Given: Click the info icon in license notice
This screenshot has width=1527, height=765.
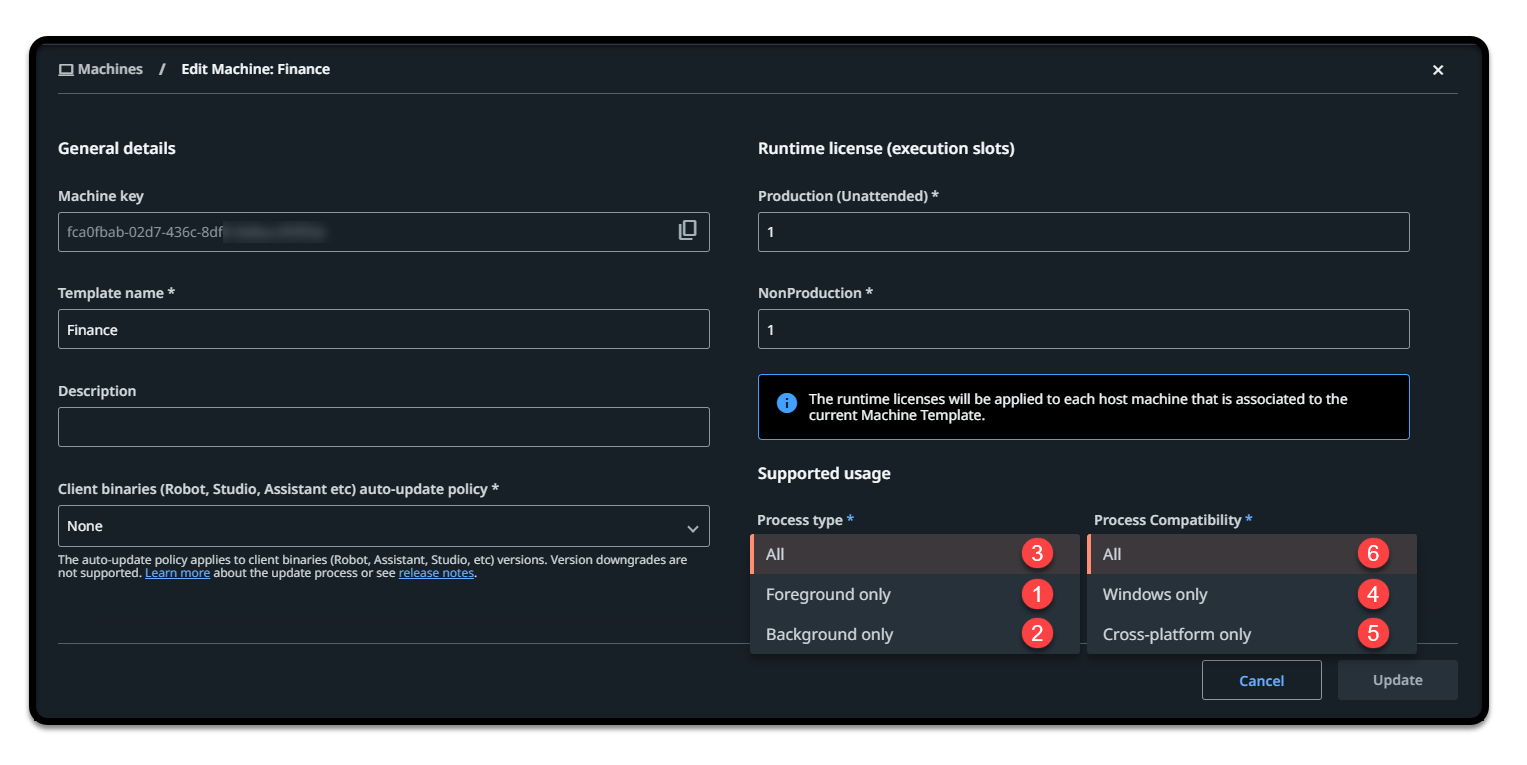Looking at the screenshot, I should (787, 403).
